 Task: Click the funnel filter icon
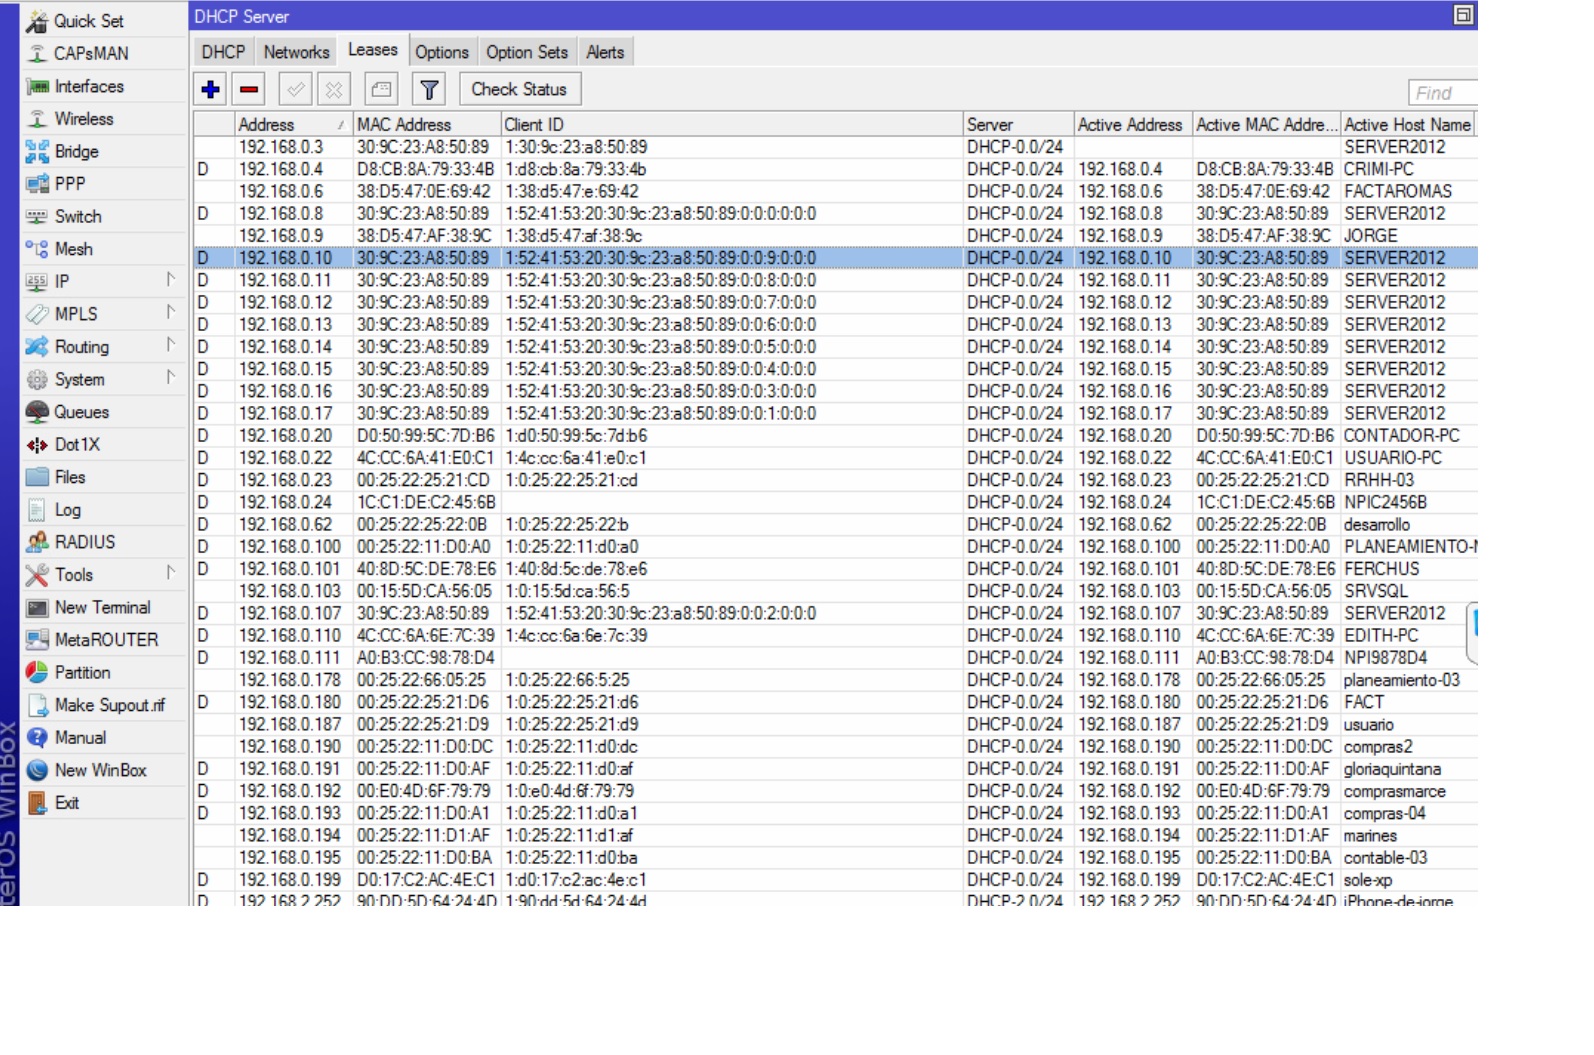[429, 89]
